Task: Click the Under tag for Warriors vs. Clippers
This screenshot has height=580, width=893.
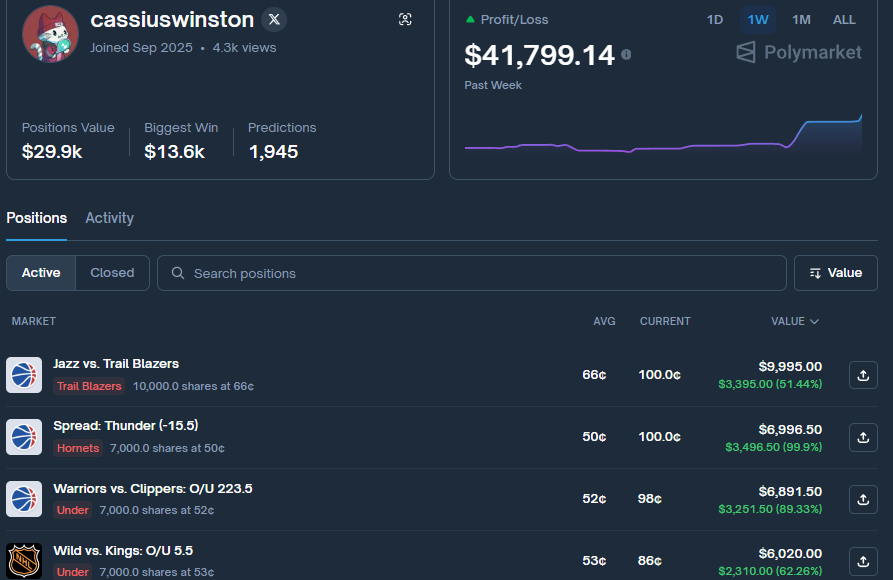Action: 72,510
